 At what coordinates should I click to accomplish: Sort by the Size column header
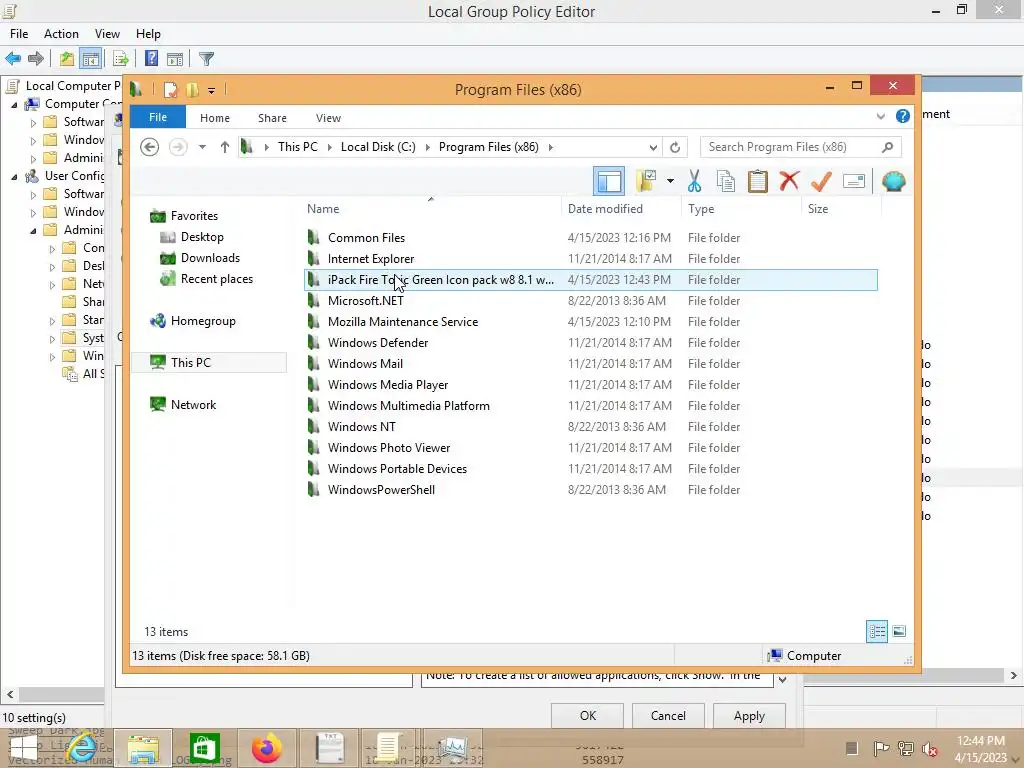coord(841,208)
